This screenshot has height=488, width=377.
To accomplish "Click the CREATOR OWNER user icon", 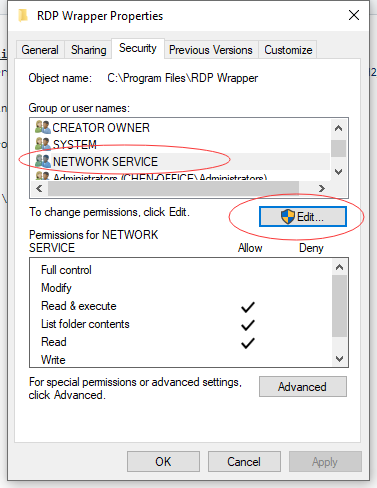I will [x=43, y=127].
